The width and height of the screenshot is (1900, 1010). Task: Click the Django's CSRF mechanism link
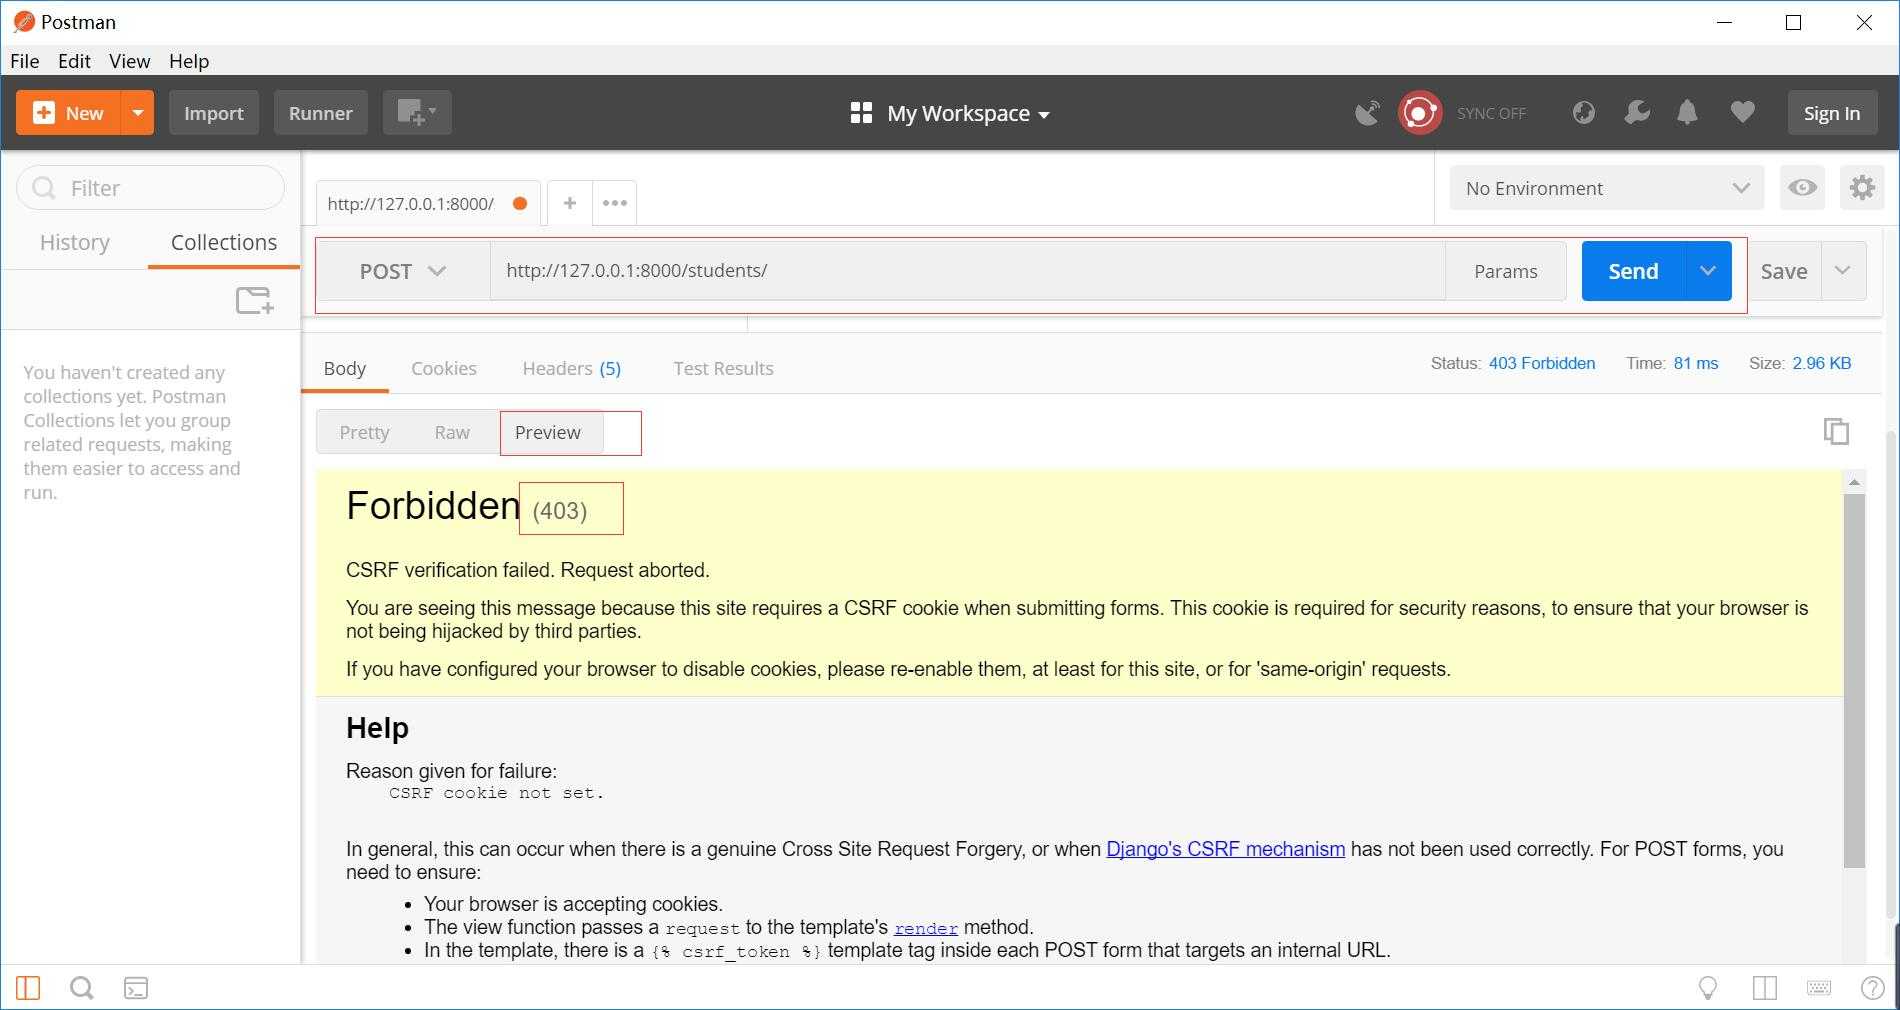click(x=1225, y=849)
